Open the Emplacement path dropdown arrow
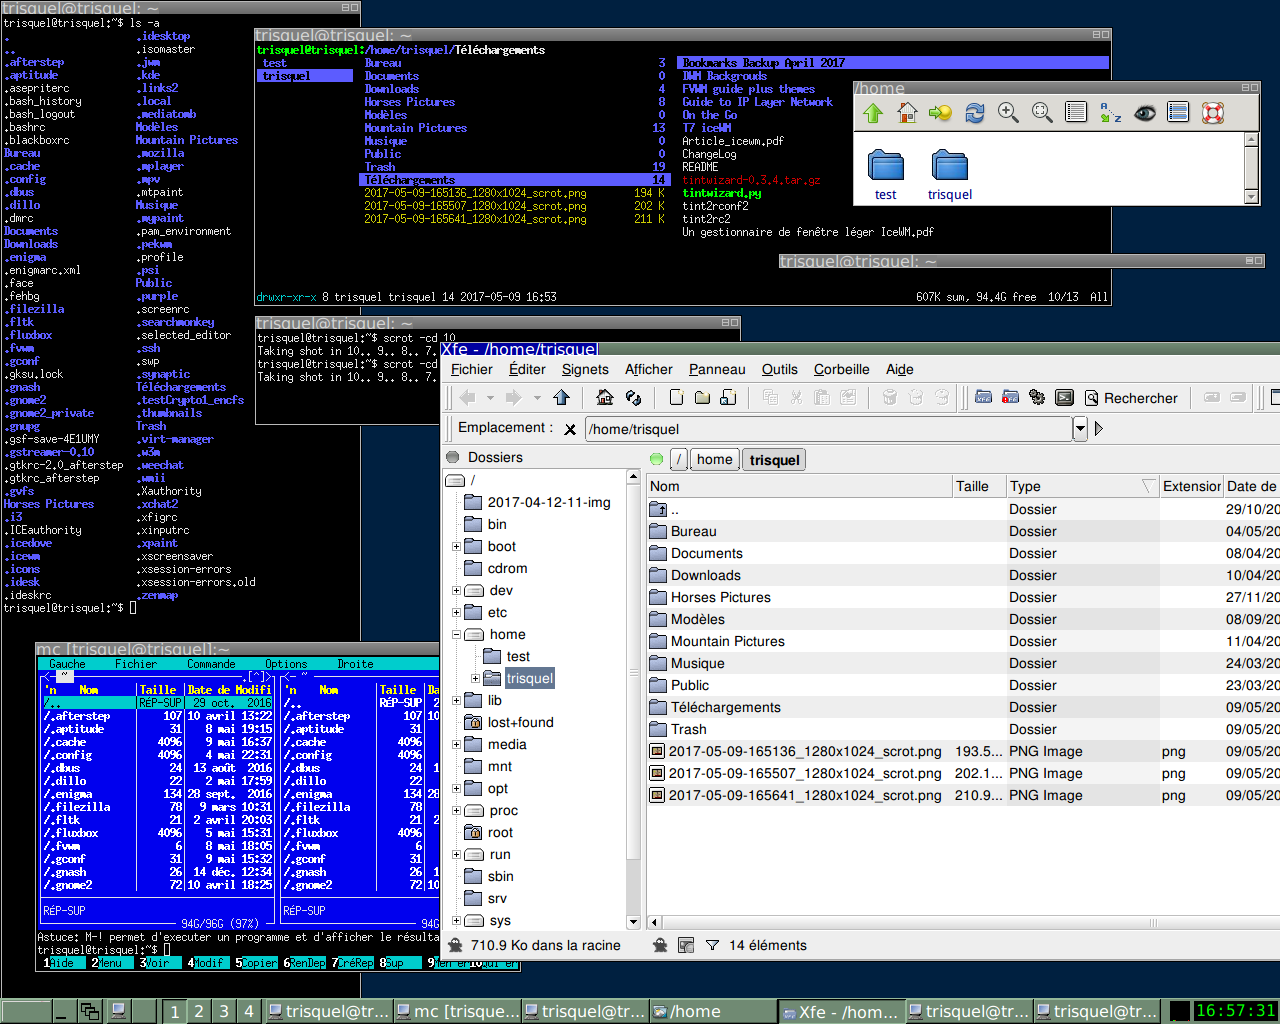The height and width of the screenshot is (1024, 1280). pyautogui.click(x=1080, y=429)
